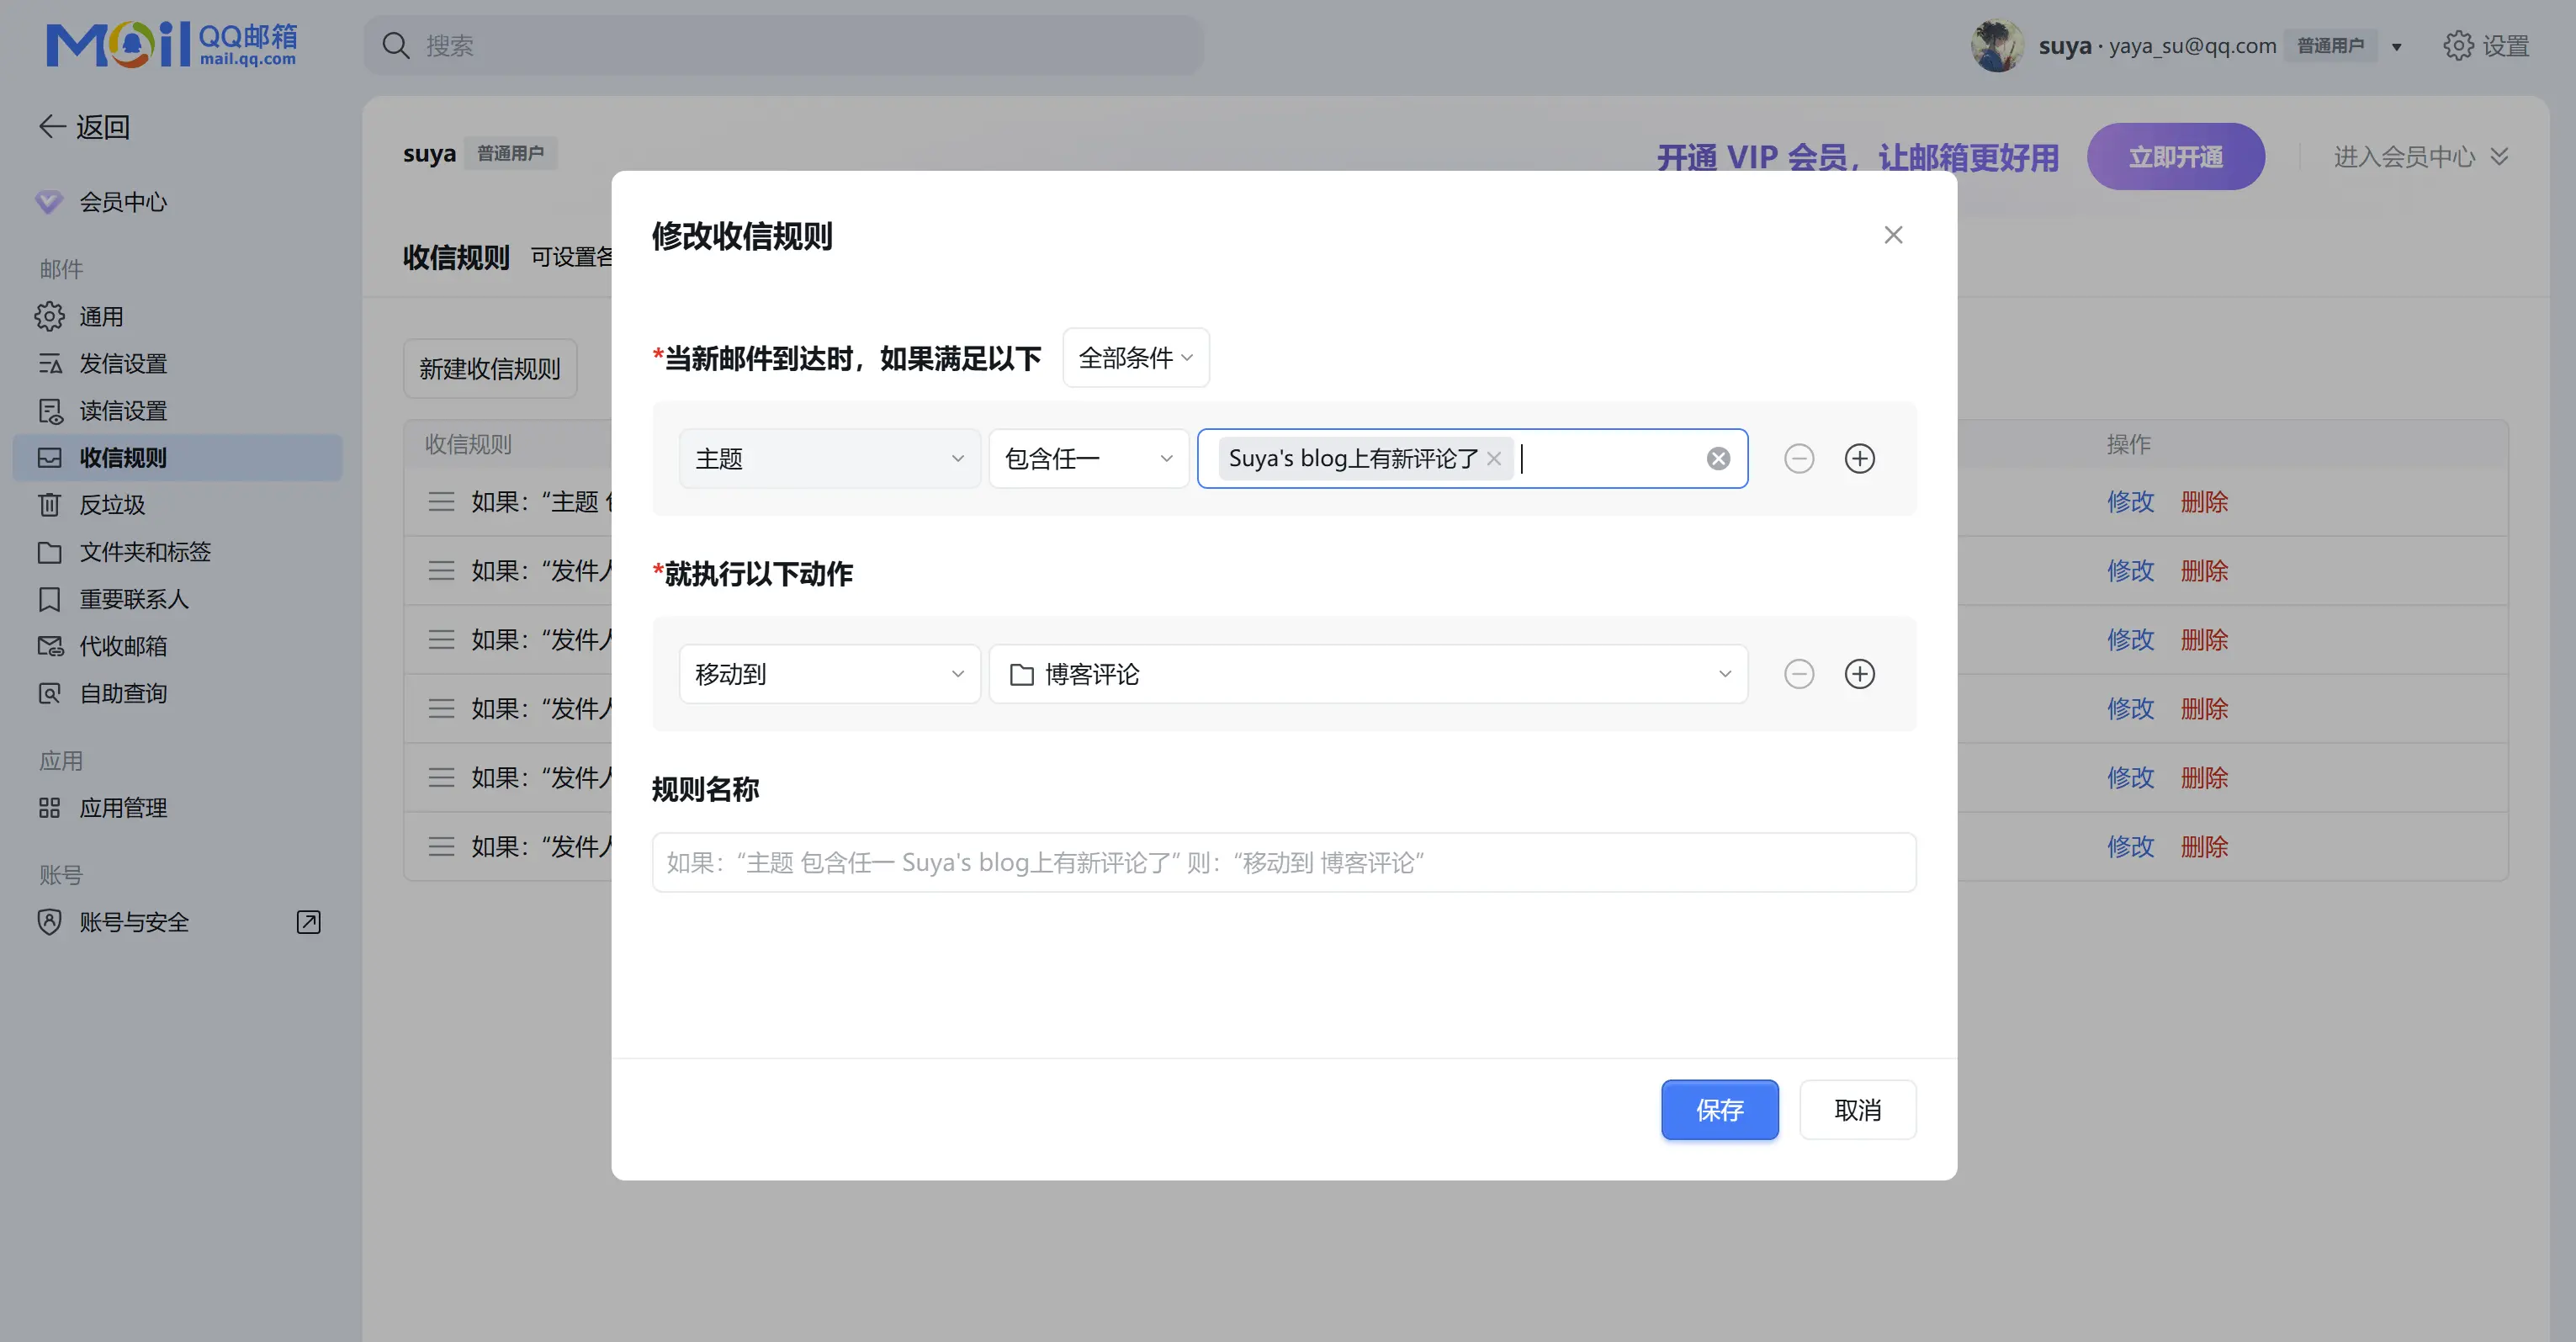2576x1342 pixels.
Task: Open 代收邮箱 section
Action: point(124,646)
